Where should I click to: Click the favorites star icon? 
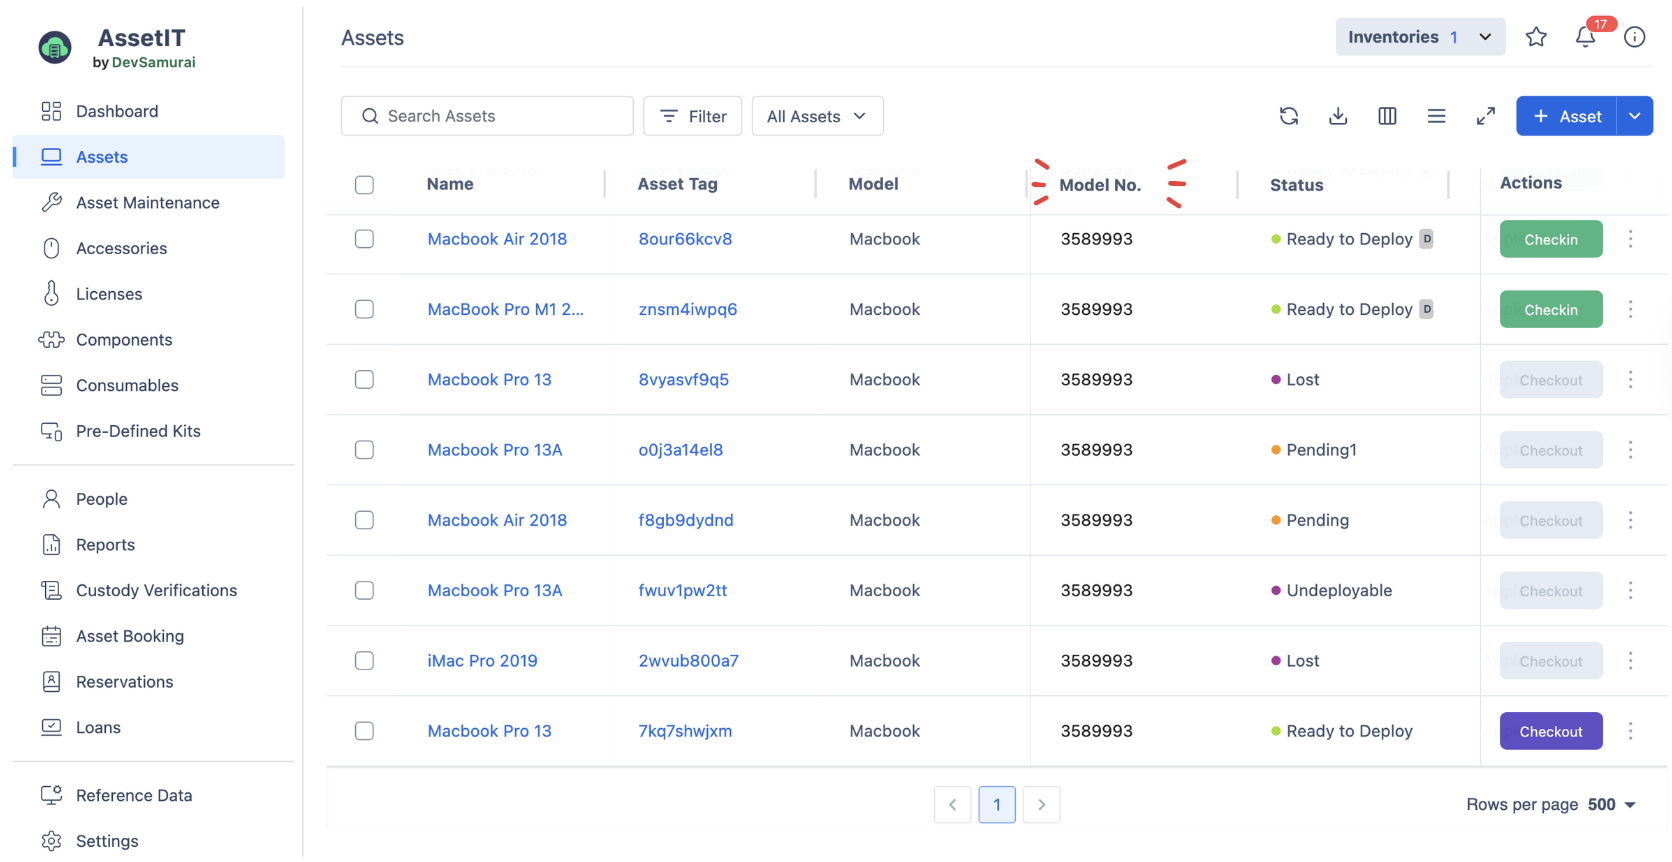tap(1536, 37)
